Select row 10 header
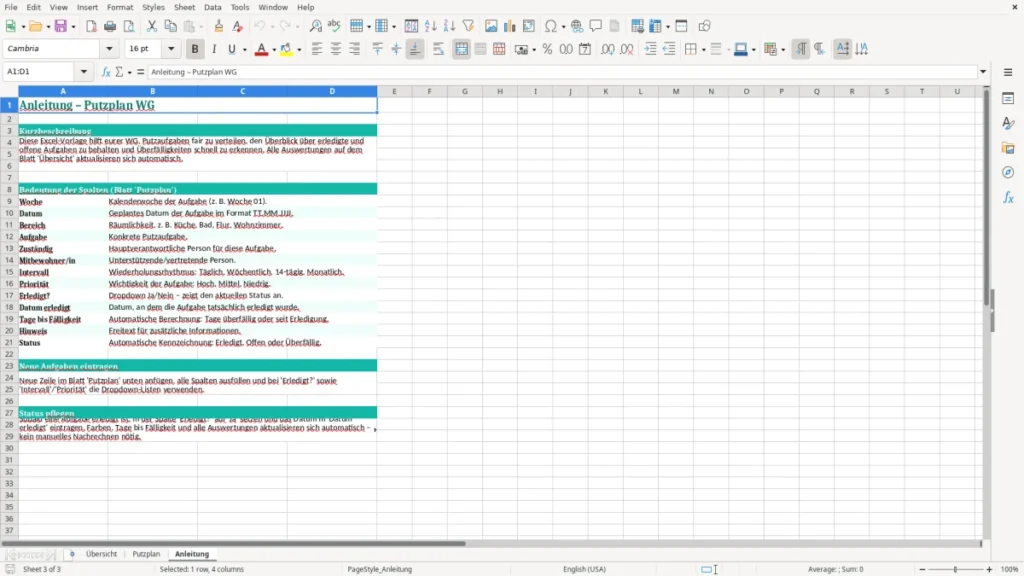Screen dimensions: 1024x576 click(9, 214)
